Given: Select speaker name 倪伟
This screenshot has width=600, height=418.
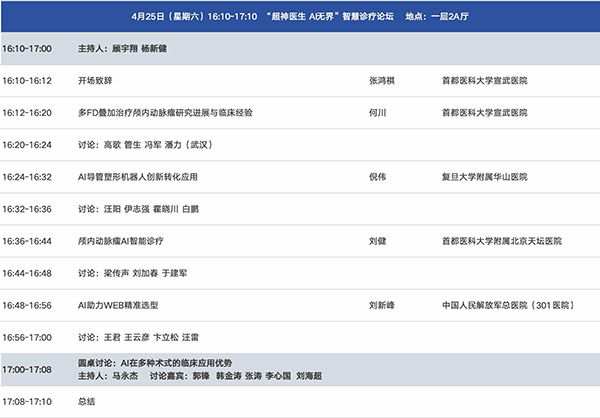Looking at the screenshot, I should [378, 177].
